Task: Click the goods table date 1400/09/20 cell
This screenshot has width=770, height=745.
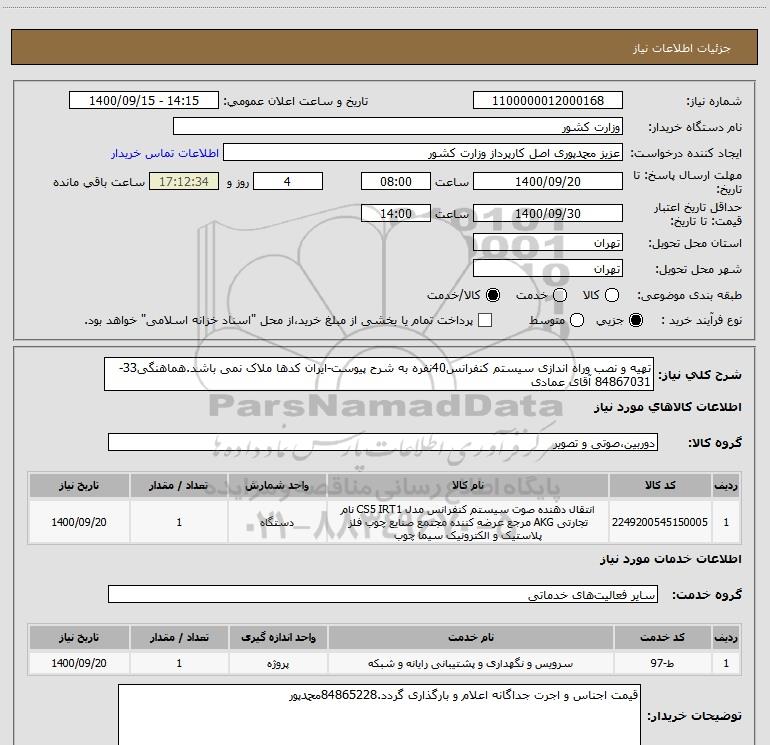Action: [79, 522]
